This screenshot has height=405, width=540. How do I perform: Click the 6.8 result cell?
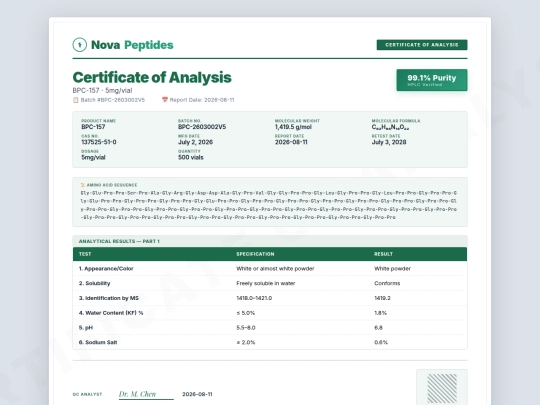click(378, 328)
